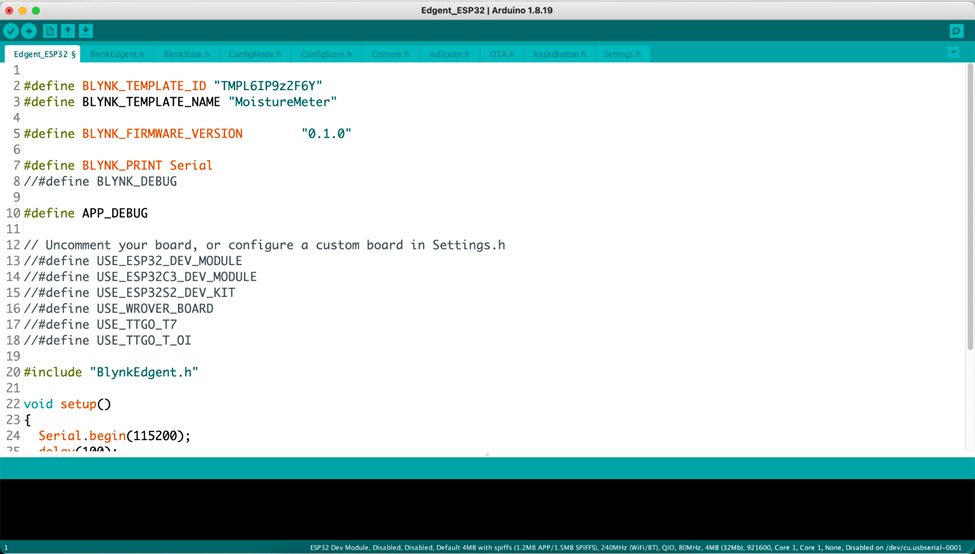Click the USE_TTGO_T_OI comment line
975x554 pixels.
tap(108, 341)
